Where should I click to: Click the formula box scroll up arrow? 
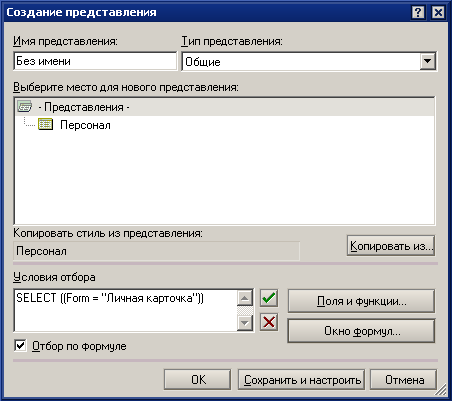coord(245,298)
